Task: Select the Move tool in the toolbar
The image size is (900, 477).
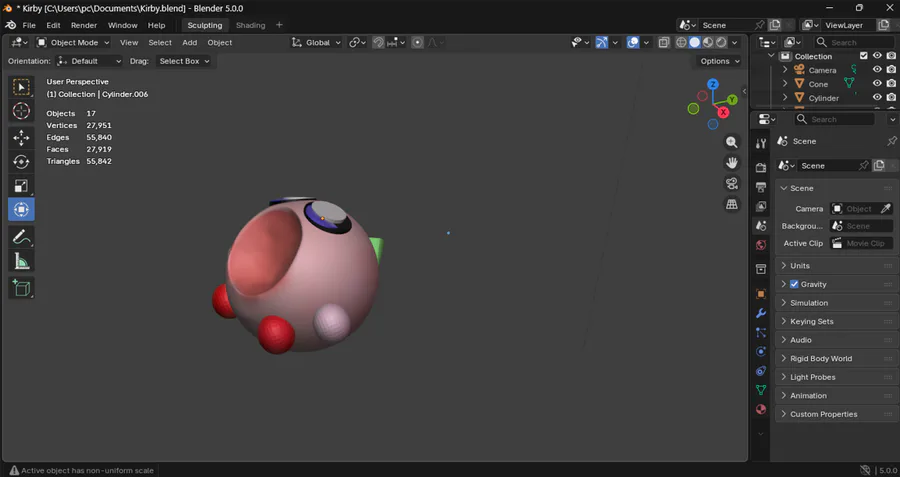Action: [x=21, y=136]
